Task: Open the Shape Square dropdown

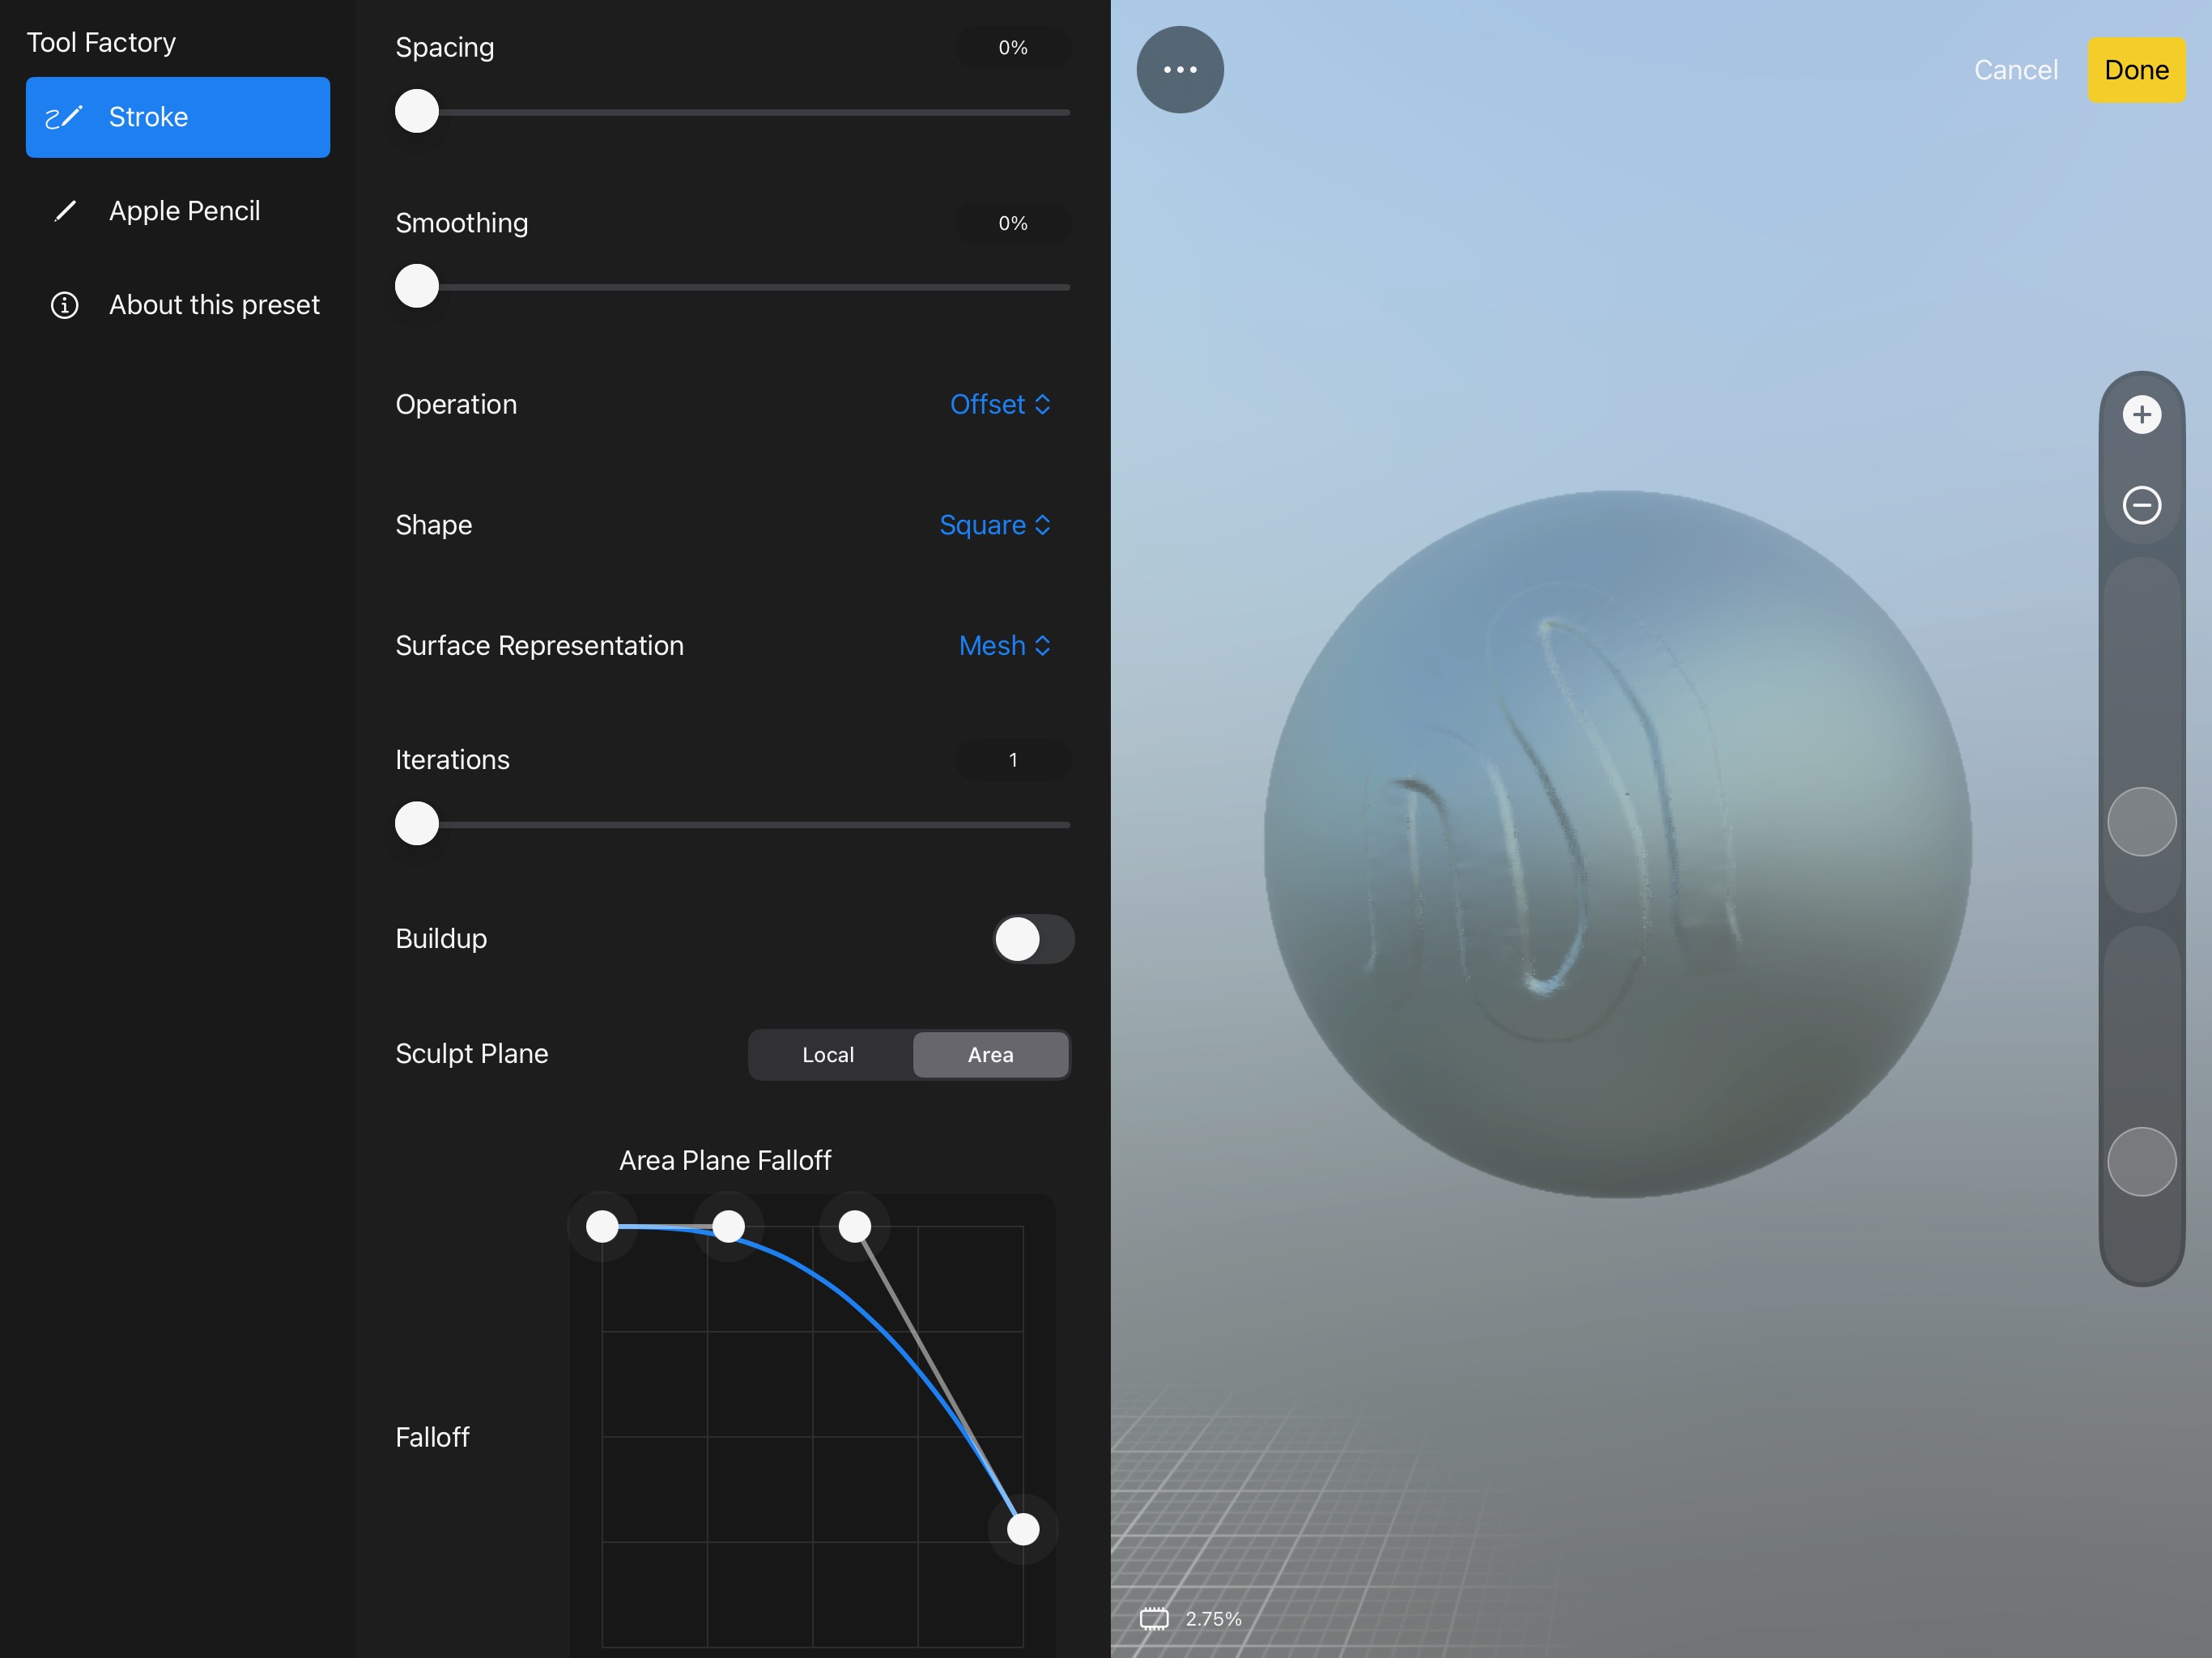Action: (994, 525)
